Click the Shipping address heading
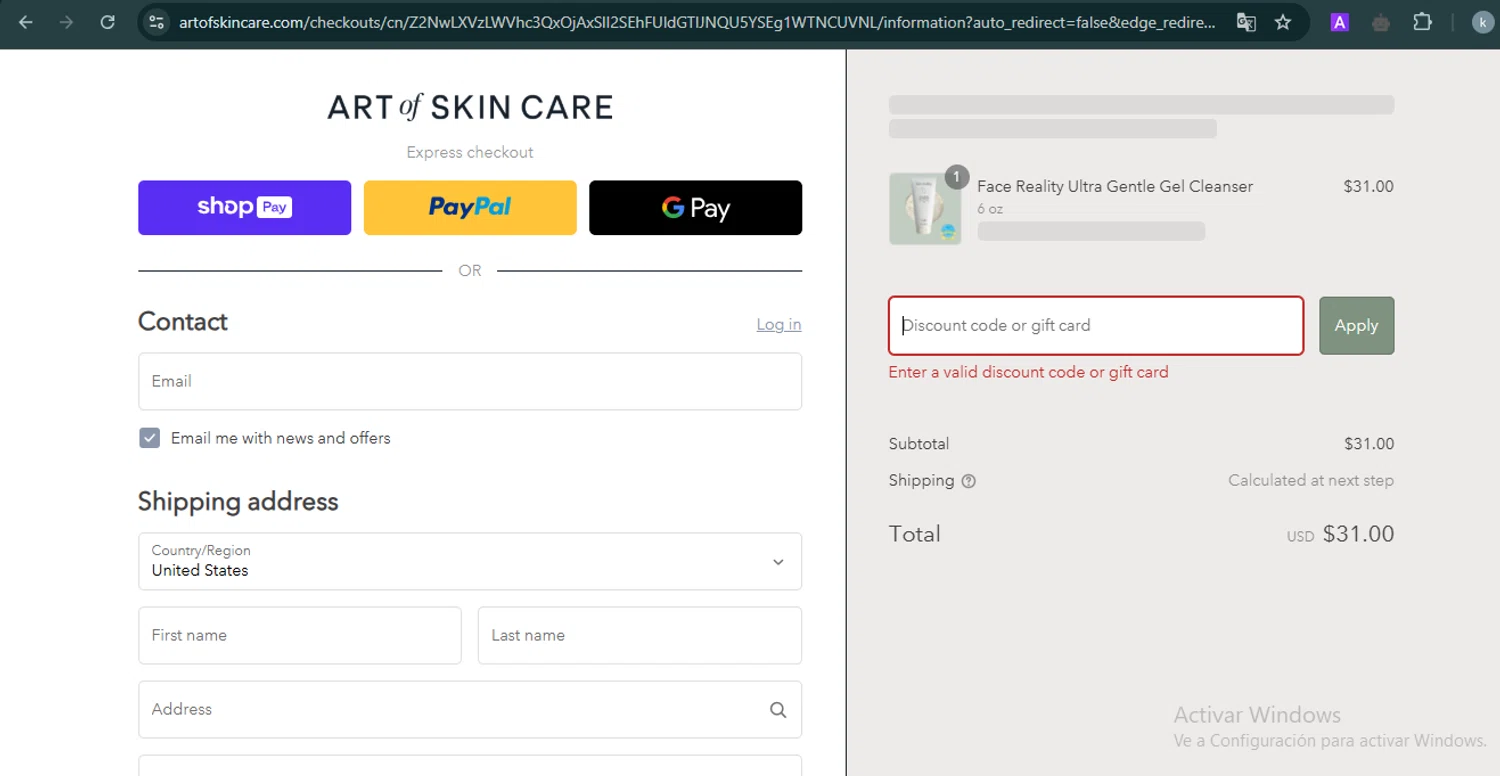1500x776 pixels. coord(238,501)
